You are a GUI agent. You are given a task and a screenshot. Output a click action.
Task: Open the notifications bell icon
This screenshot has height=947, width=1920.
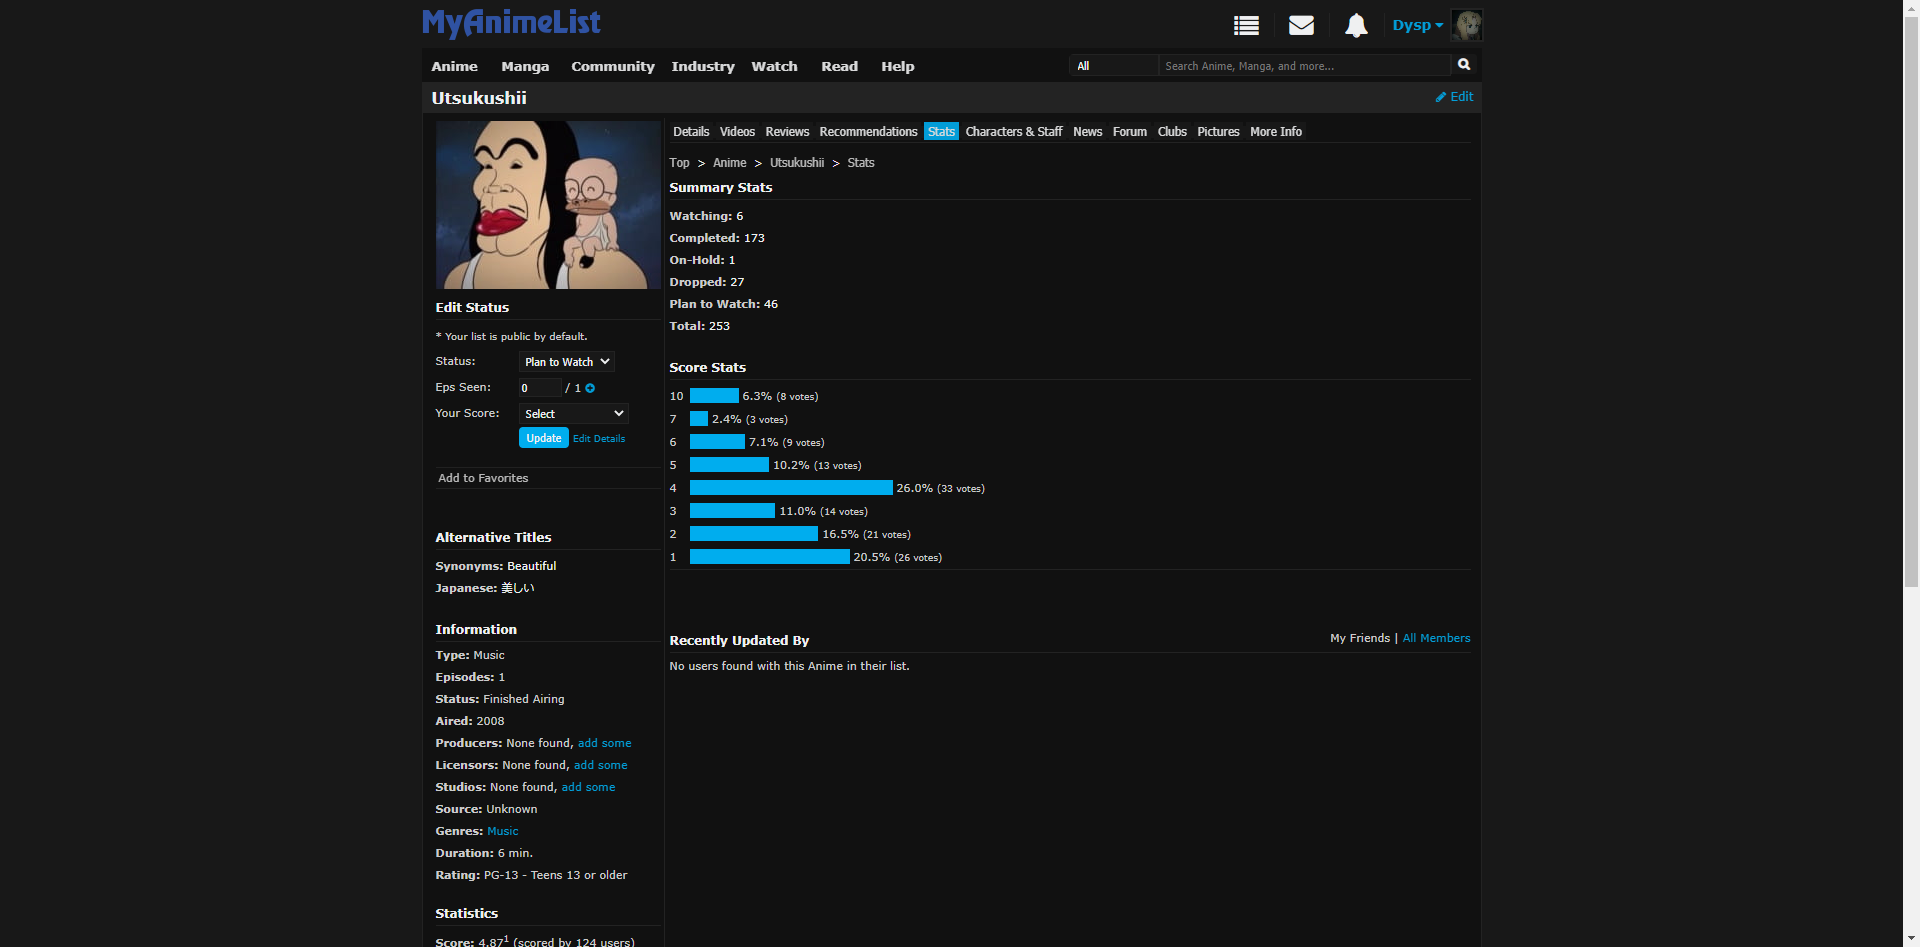[x=1356, y=26]
